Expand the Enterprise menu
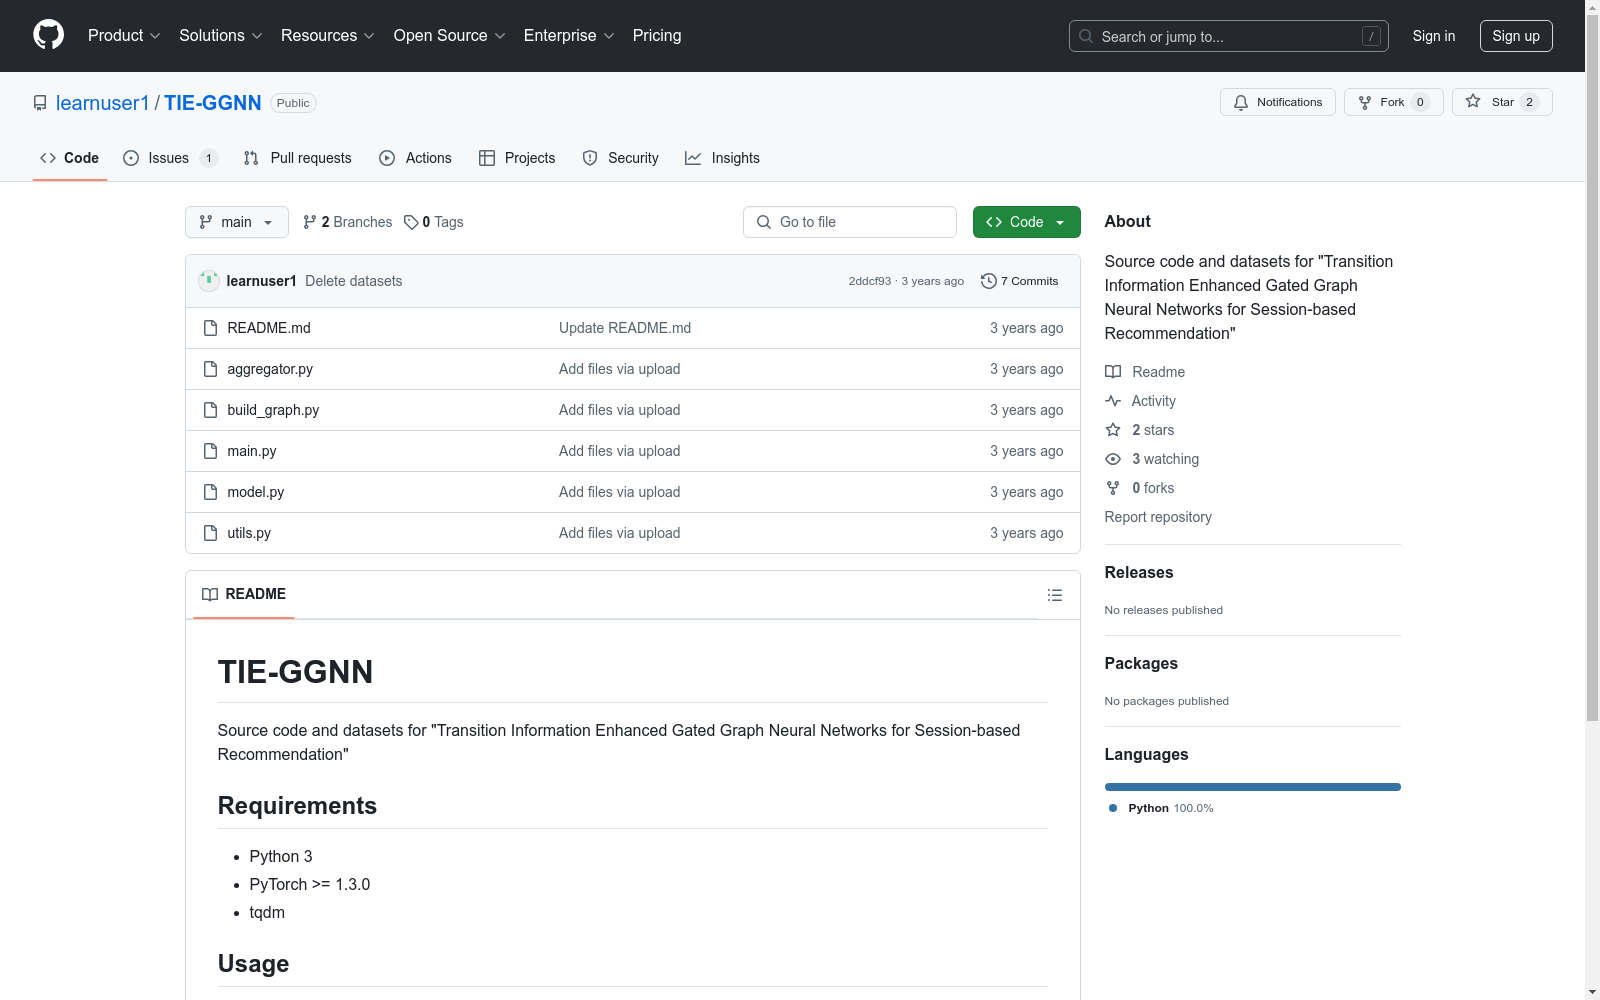Viewport: 1600px width, 1000px height. (569, 35)
